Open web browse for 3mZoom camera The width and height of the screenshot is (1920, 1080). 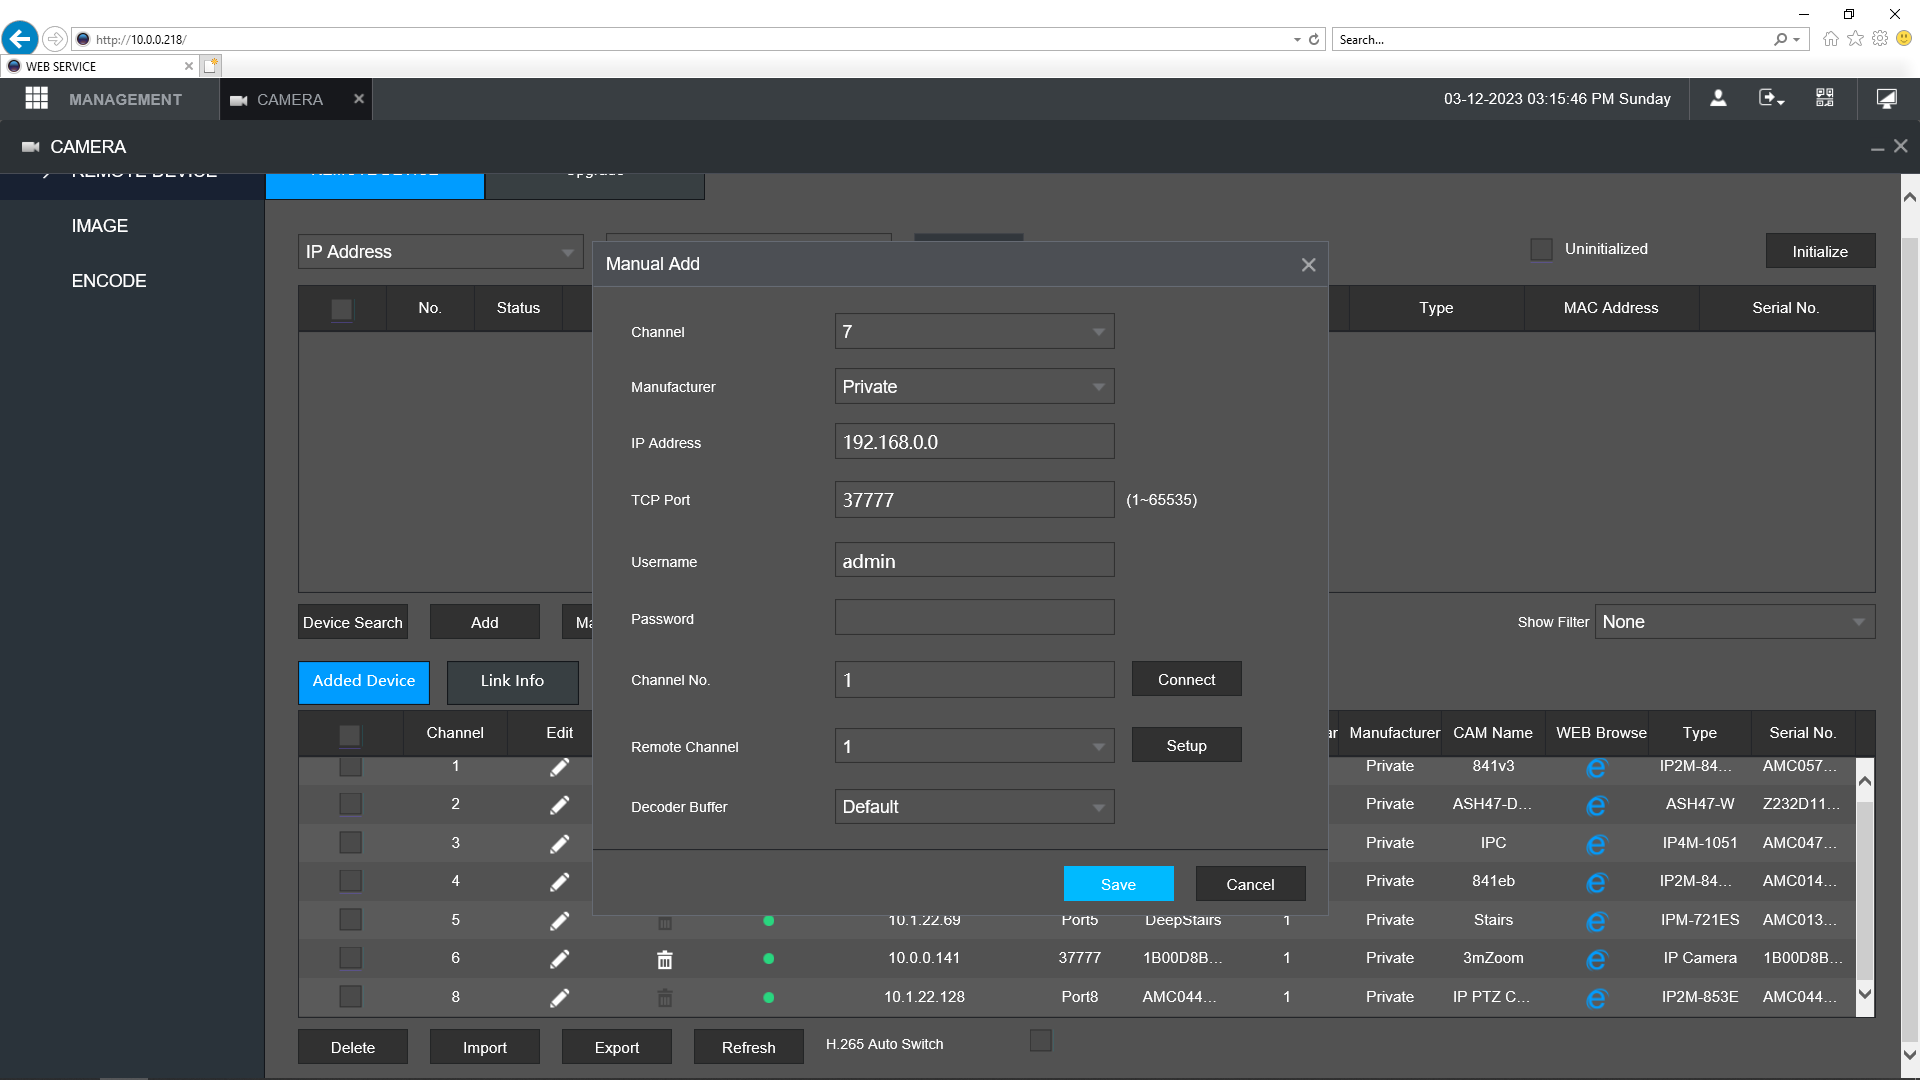1596,959
